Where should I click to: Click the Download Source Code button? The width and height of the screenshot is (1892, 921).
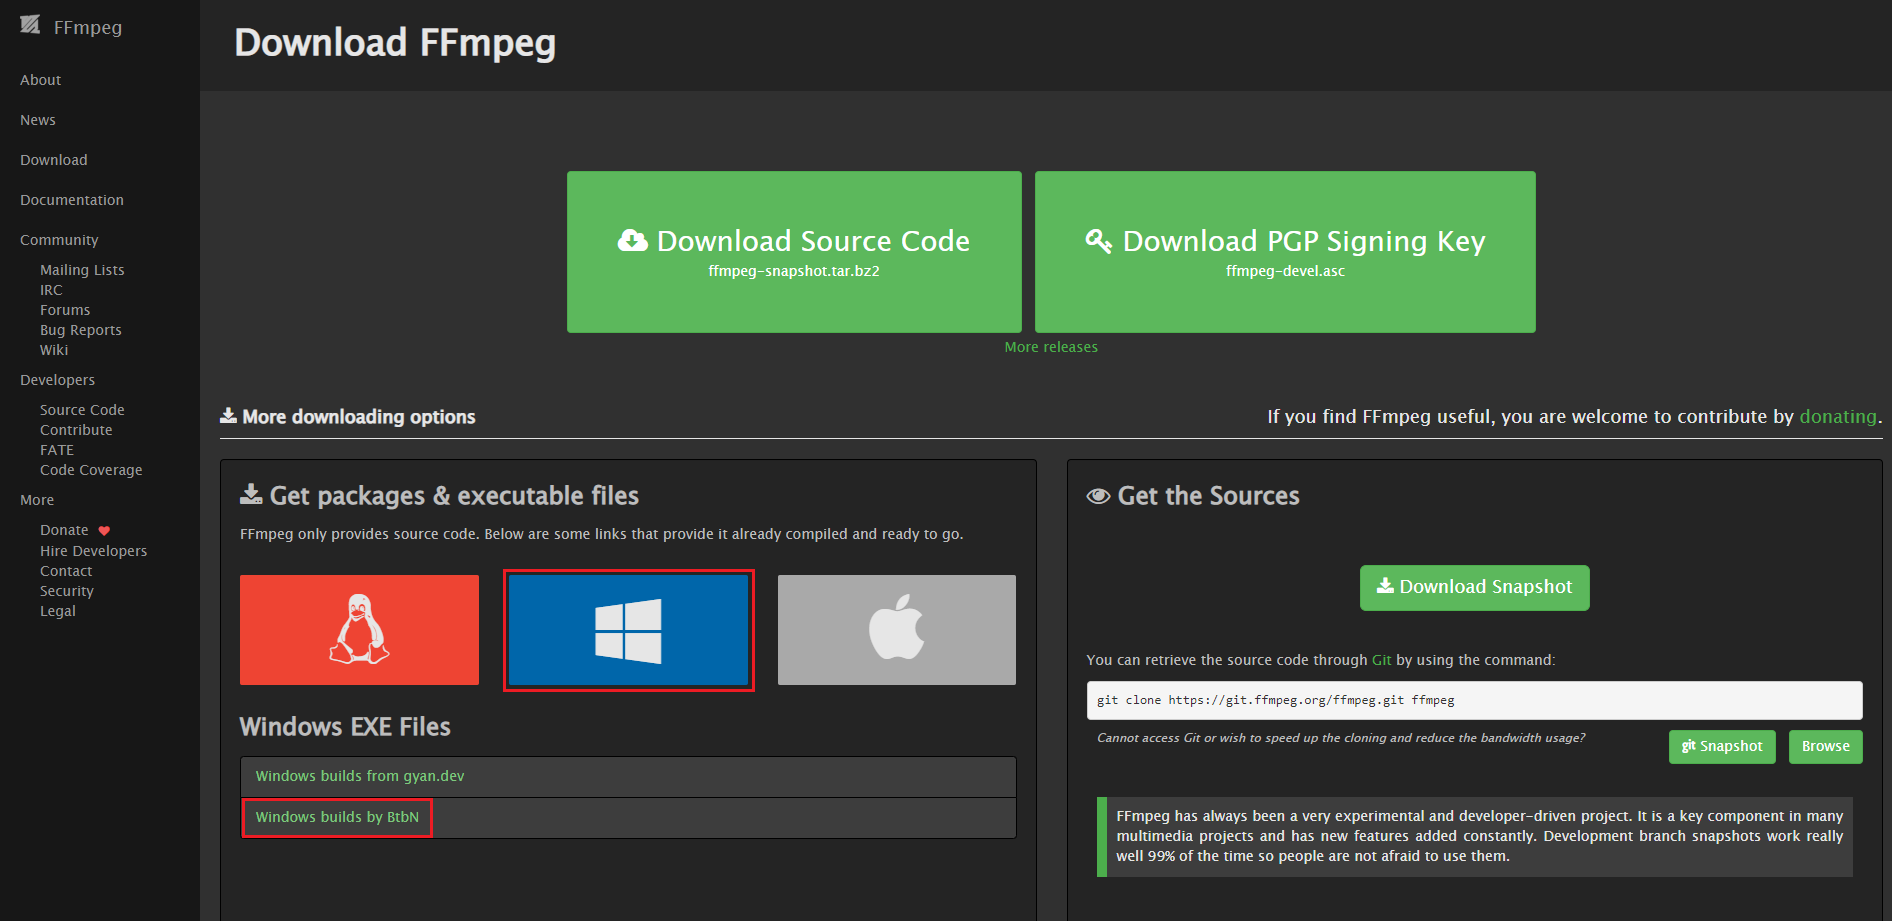click(794, 252)
